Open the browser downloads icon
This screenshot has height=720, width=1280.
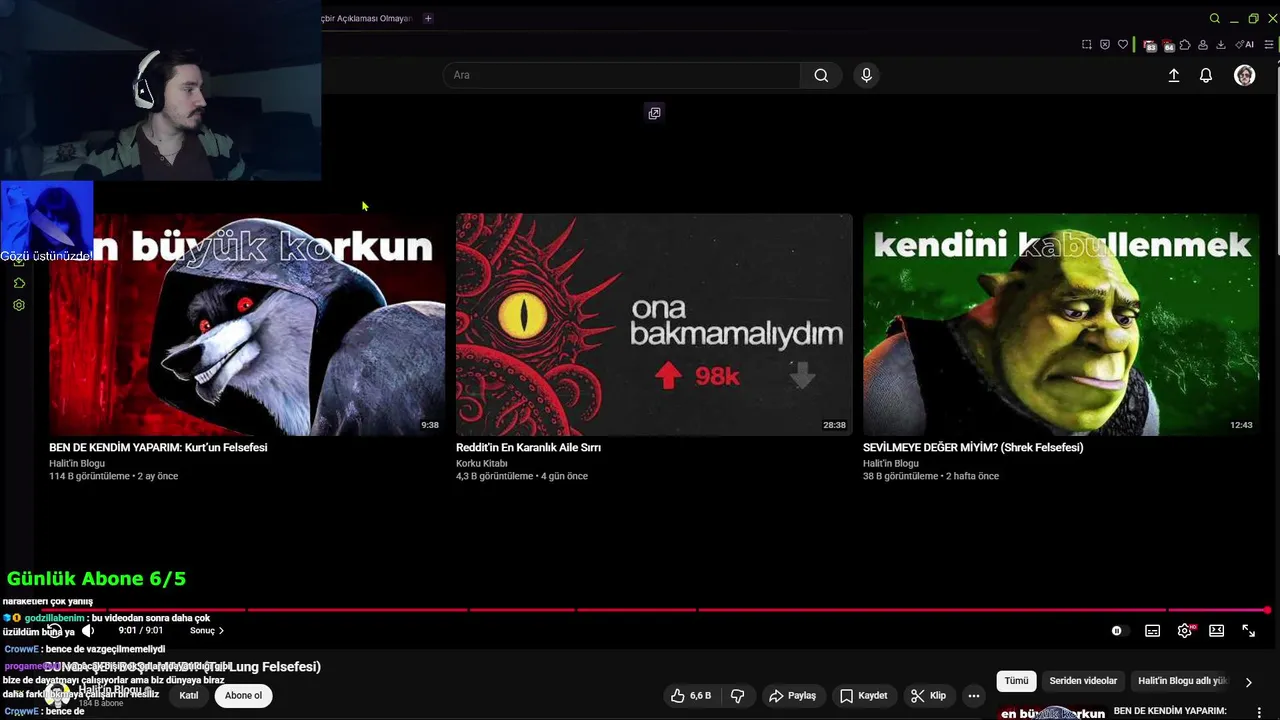coord(1221,44)
